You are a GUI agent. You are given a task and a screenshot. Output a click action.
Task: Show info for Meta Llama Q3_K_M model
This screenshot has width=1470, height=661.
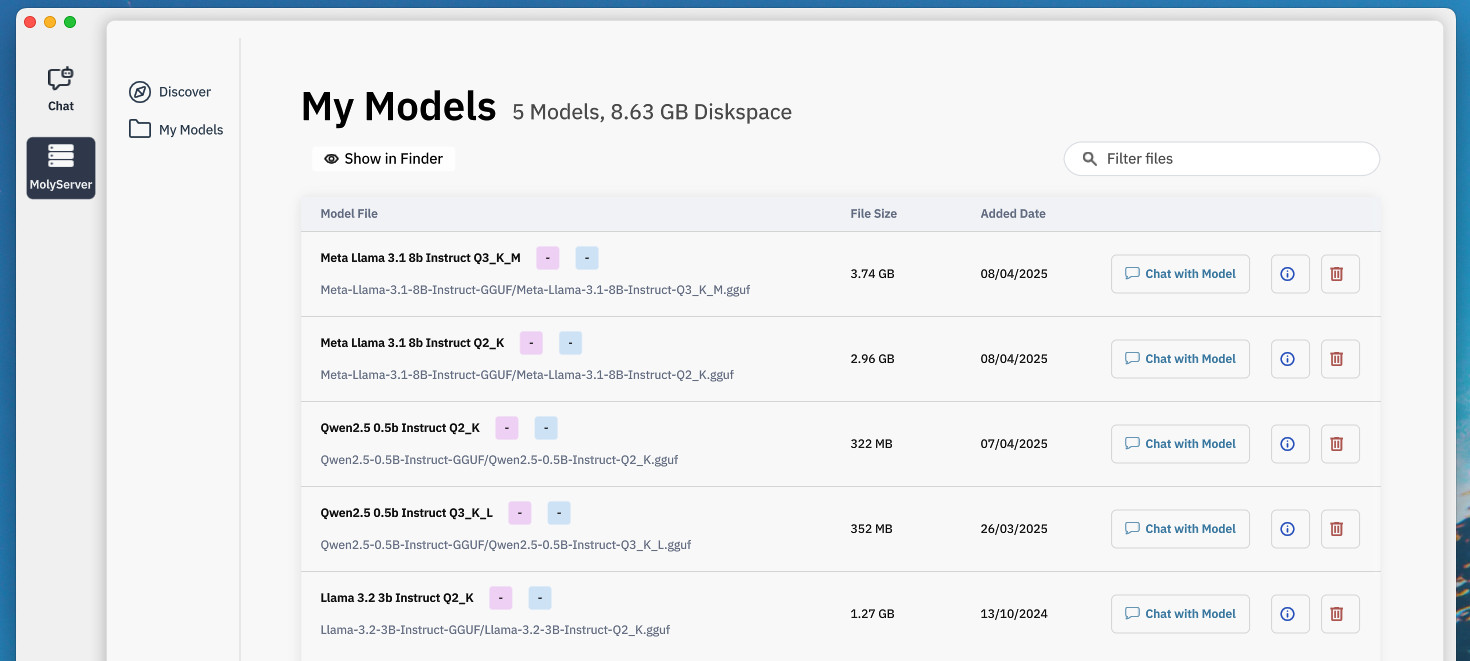coord(1288,274)
